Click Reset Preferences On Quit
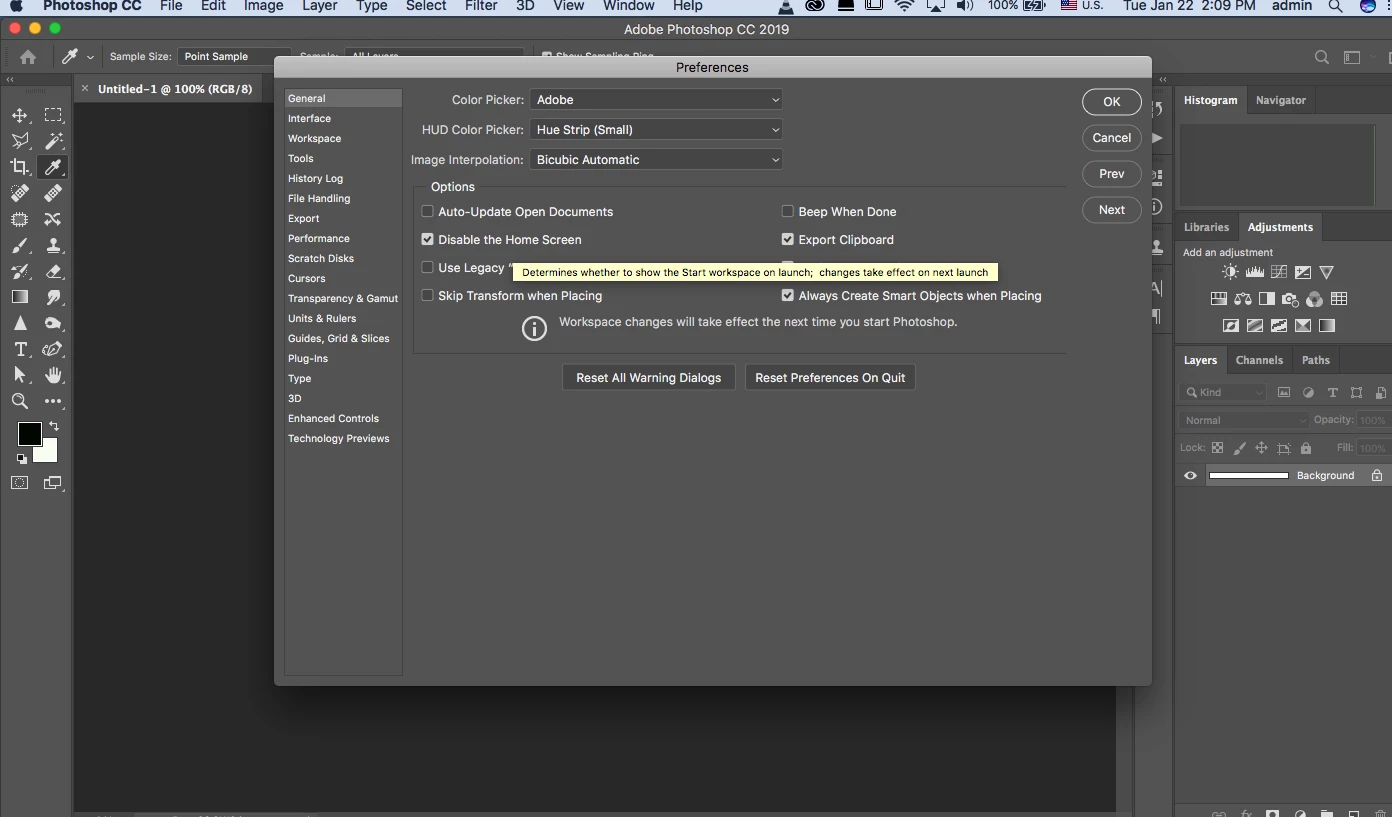The image size is (1392, 817). point(830,378)
